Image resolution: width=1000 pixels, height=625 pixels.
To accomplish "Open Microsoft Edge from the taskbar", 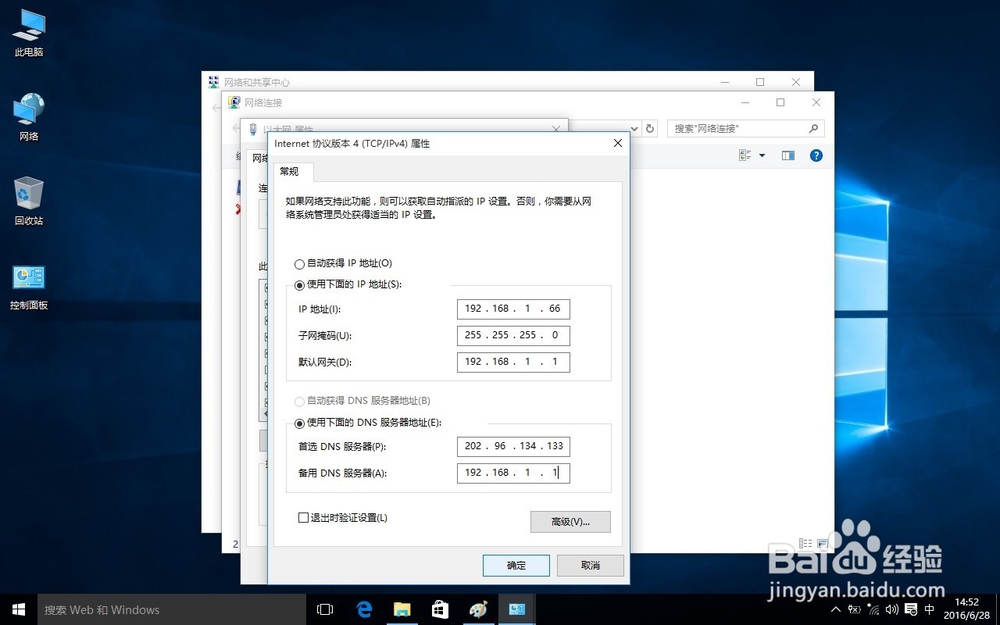I will tap(364, 608).
